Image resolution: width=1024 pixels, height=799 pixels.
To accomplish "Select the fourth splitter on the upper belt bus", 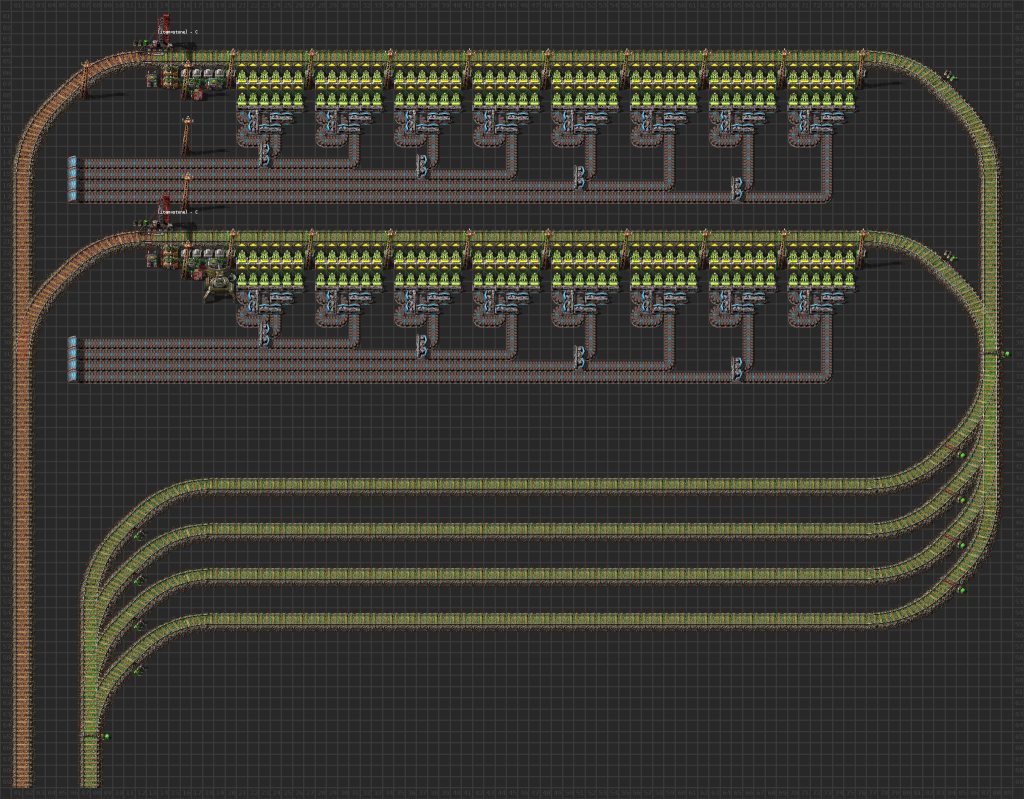I will [x=738, y=189].
